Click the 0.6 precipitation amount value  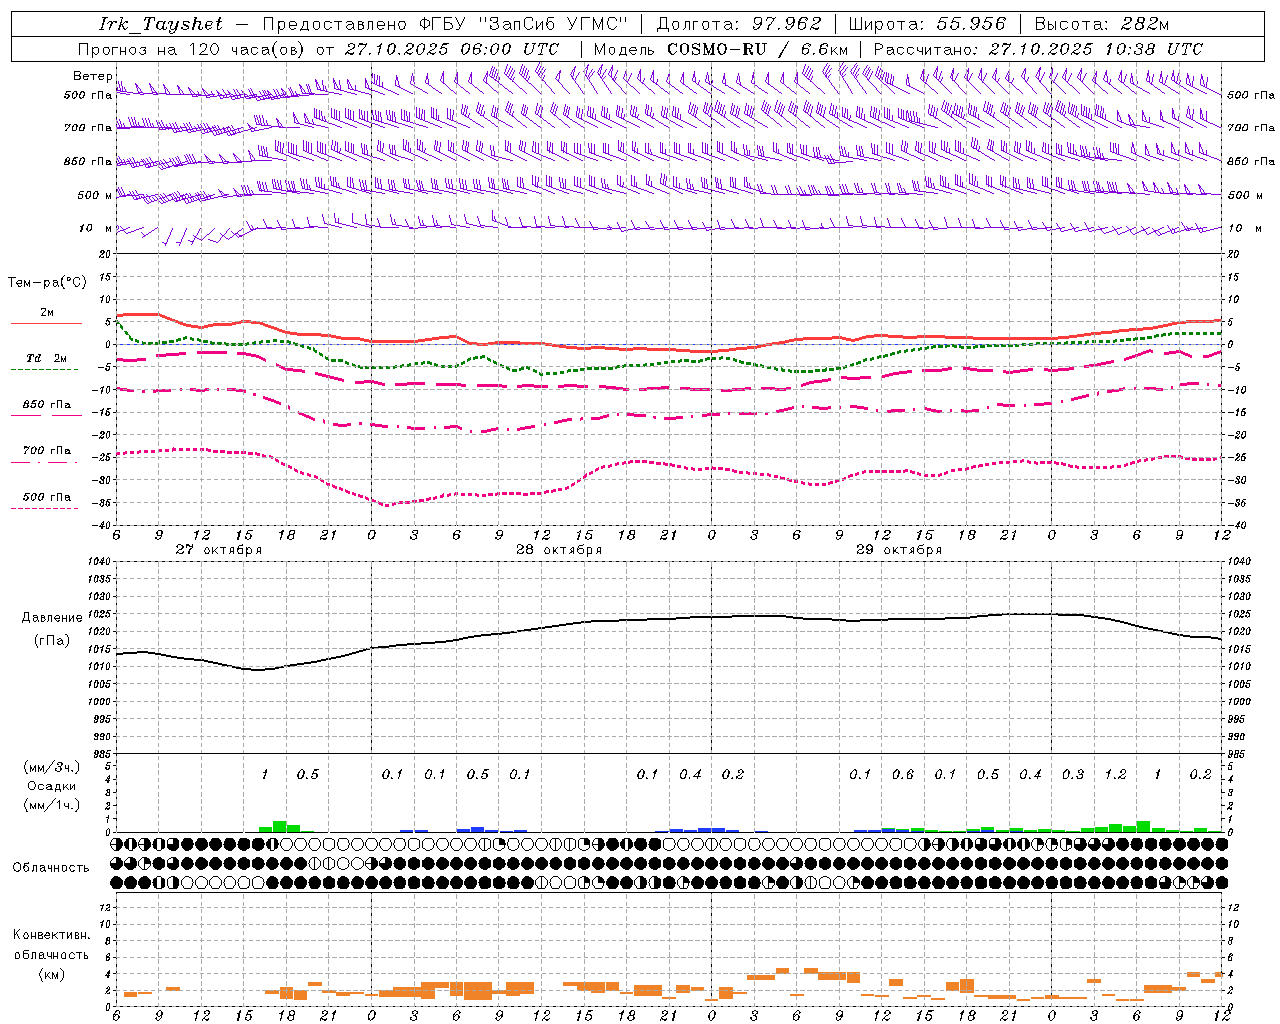(902, 775)
